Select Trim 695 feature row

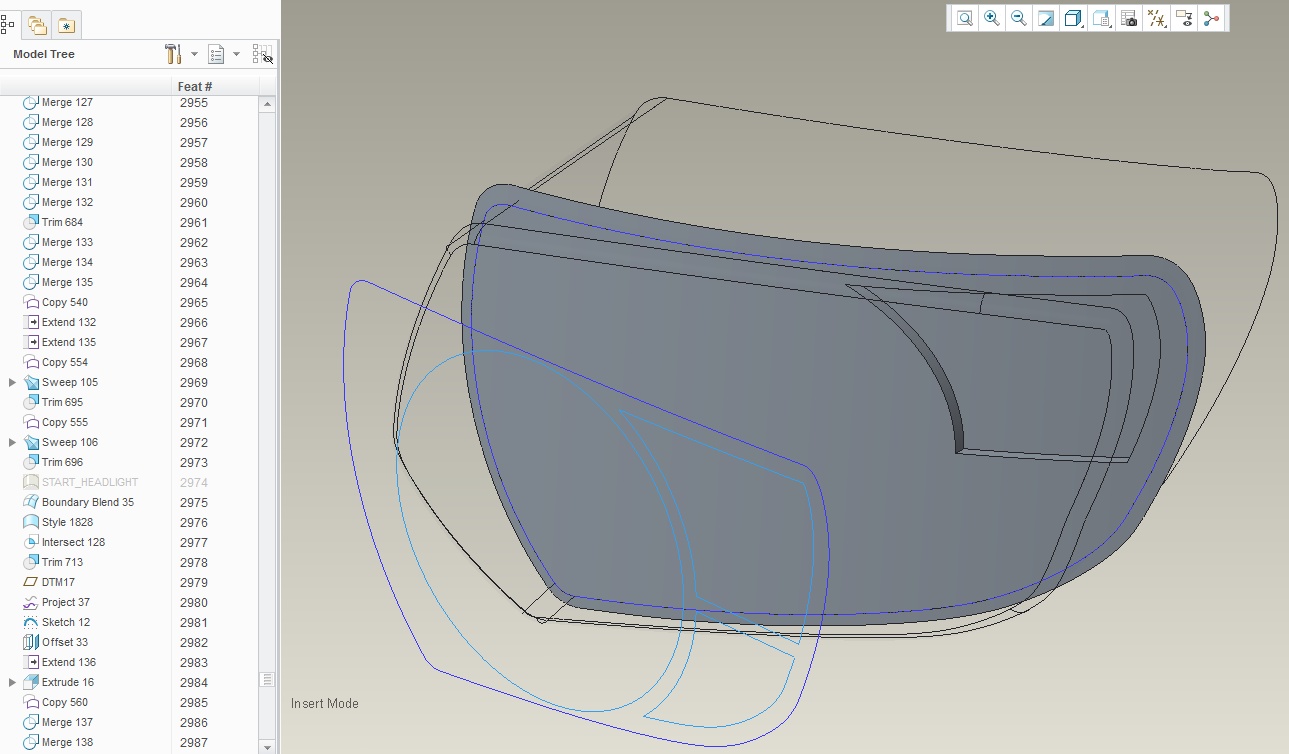62,402
